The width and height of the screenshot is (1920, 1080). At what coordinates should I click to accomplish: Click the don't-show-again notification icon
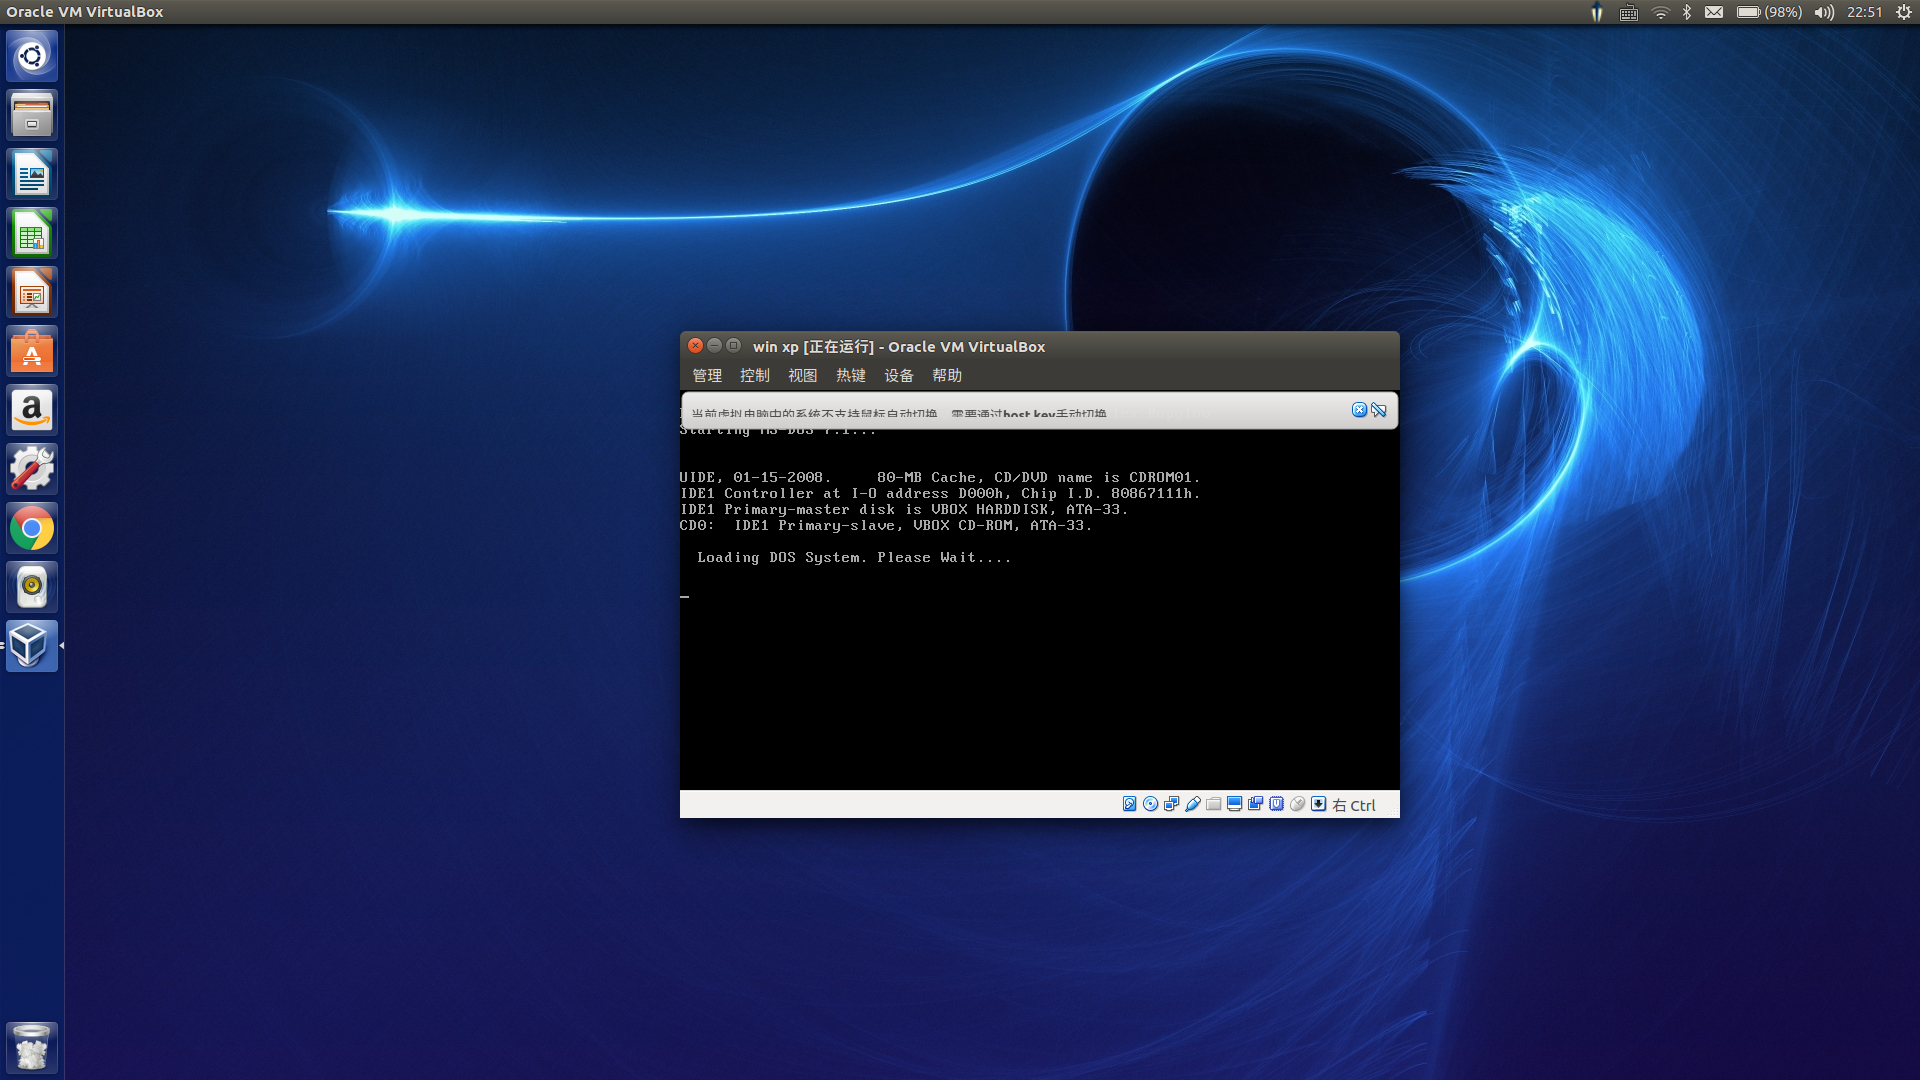(x=1379, y=410)
